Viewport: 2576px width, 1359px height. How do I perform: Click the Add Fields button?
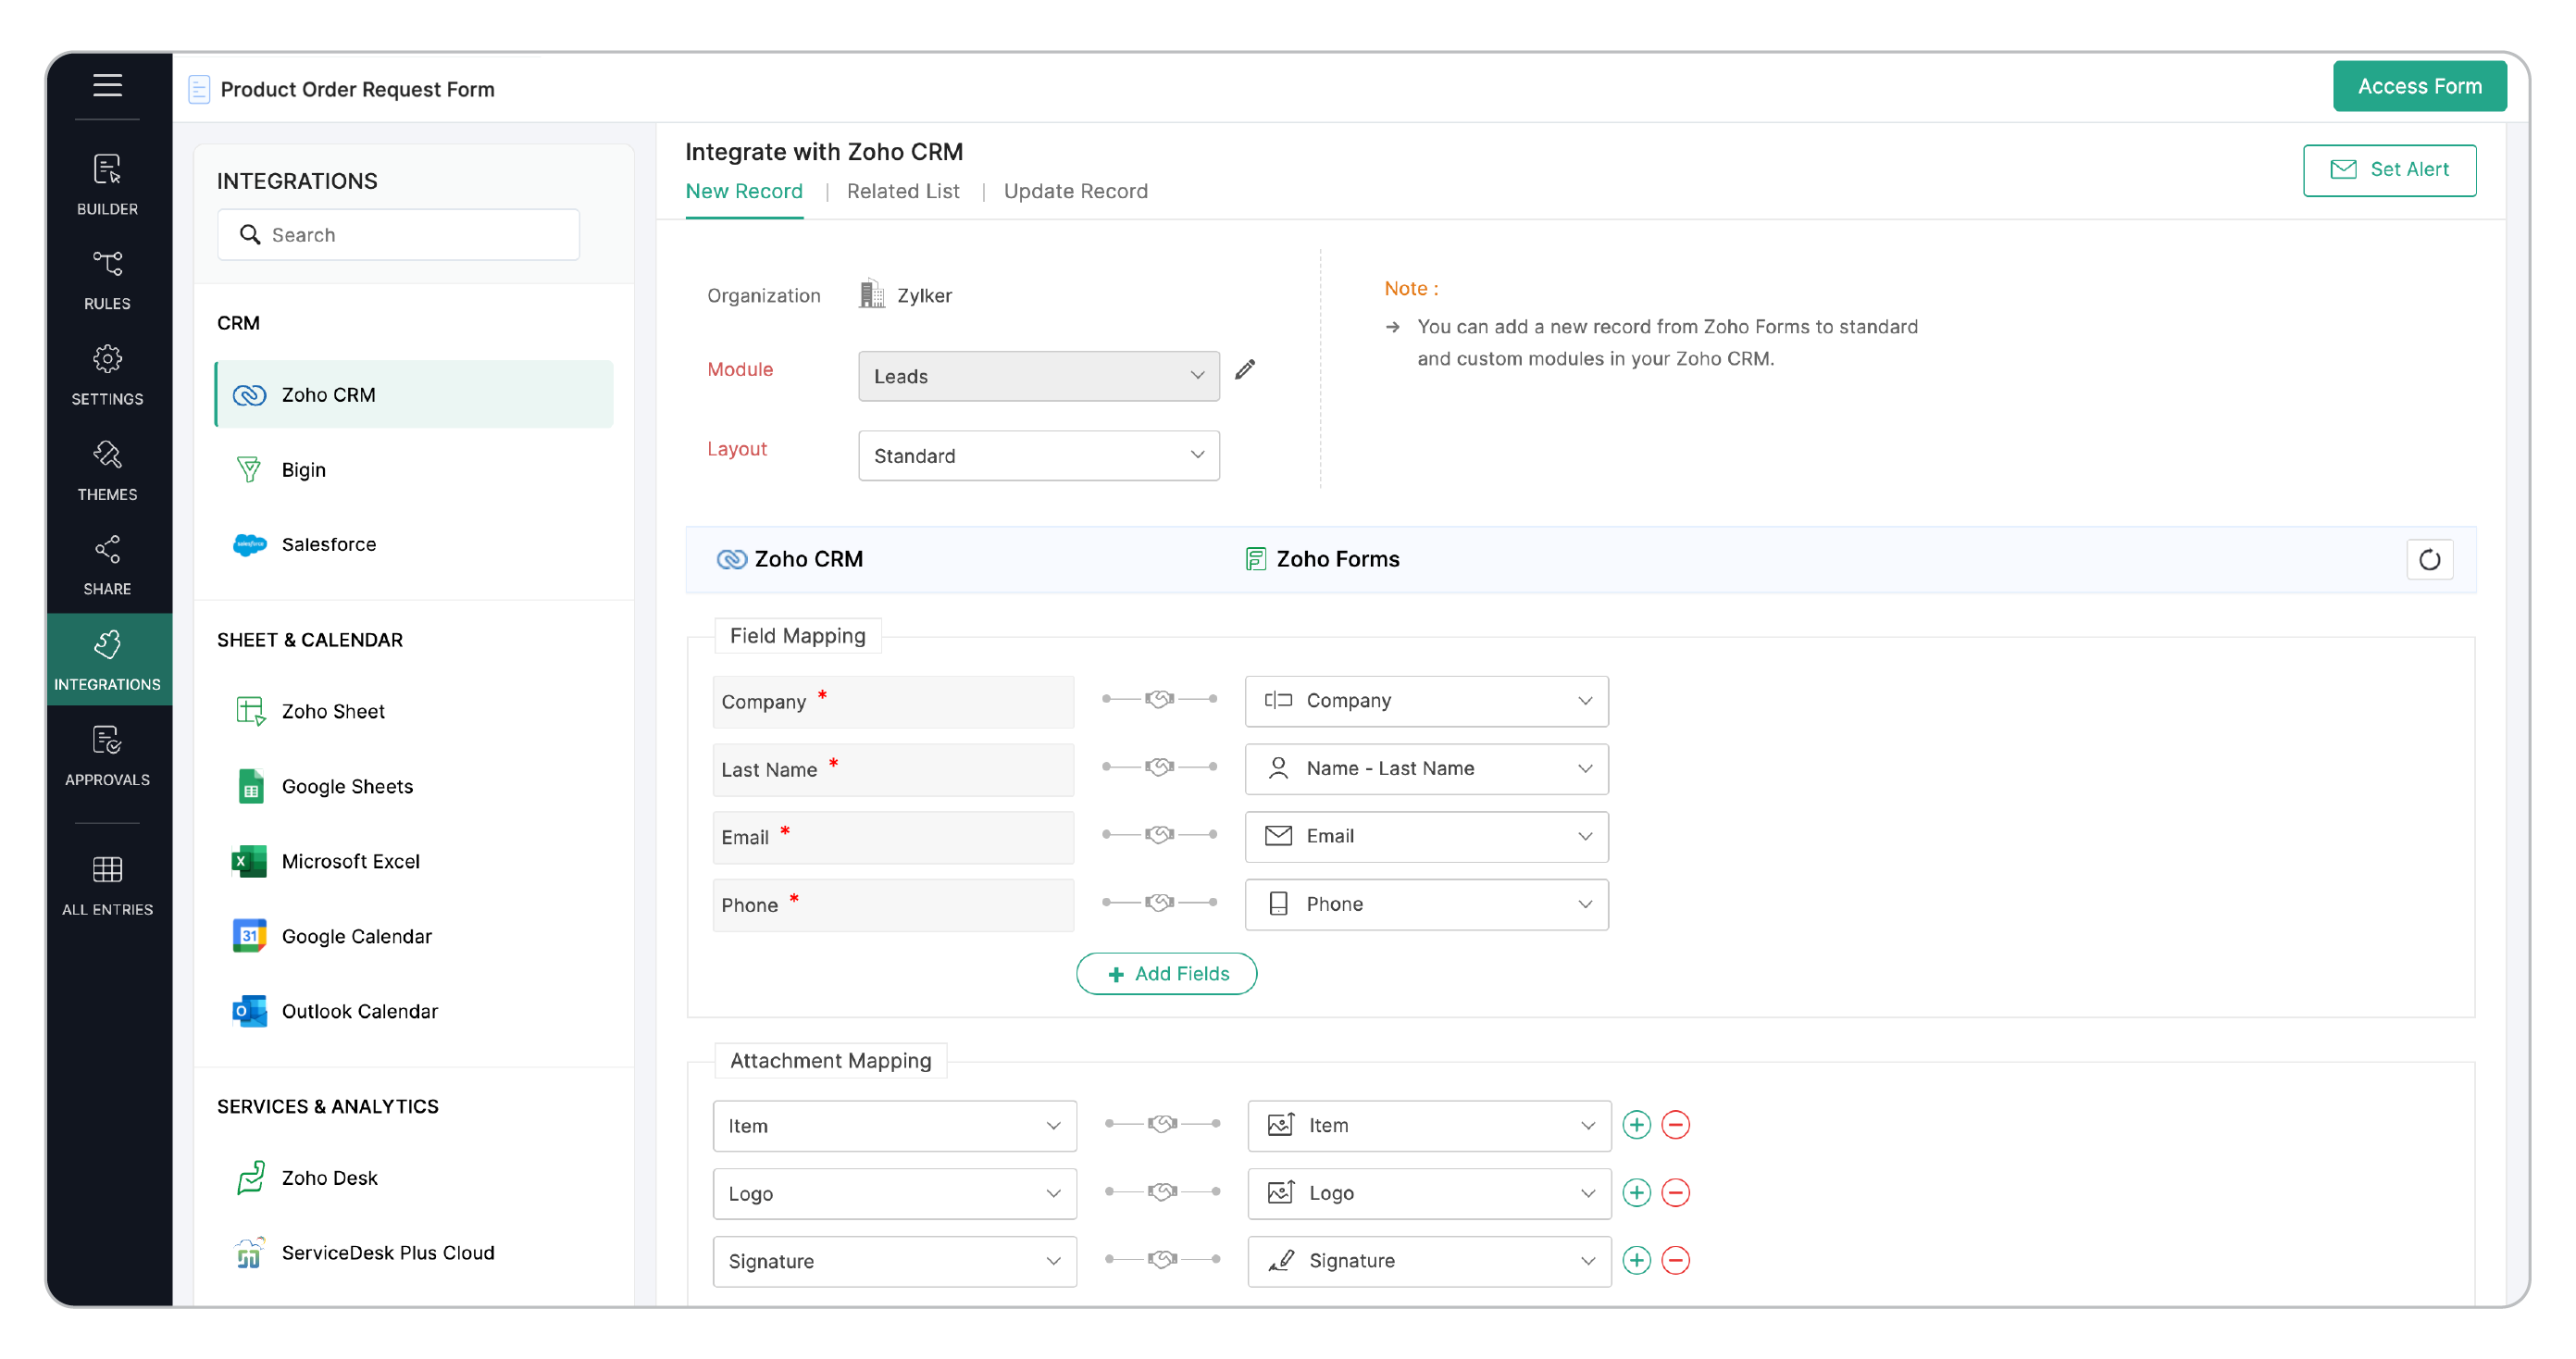click(1166, 973)
